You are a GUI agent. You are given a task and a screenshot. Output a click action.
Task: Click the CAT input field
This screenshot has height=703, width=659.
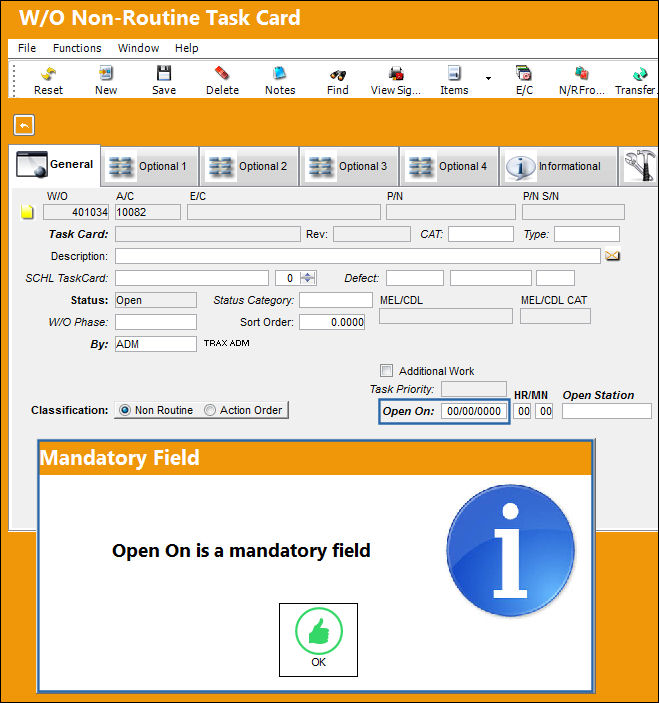click(481, 234)
